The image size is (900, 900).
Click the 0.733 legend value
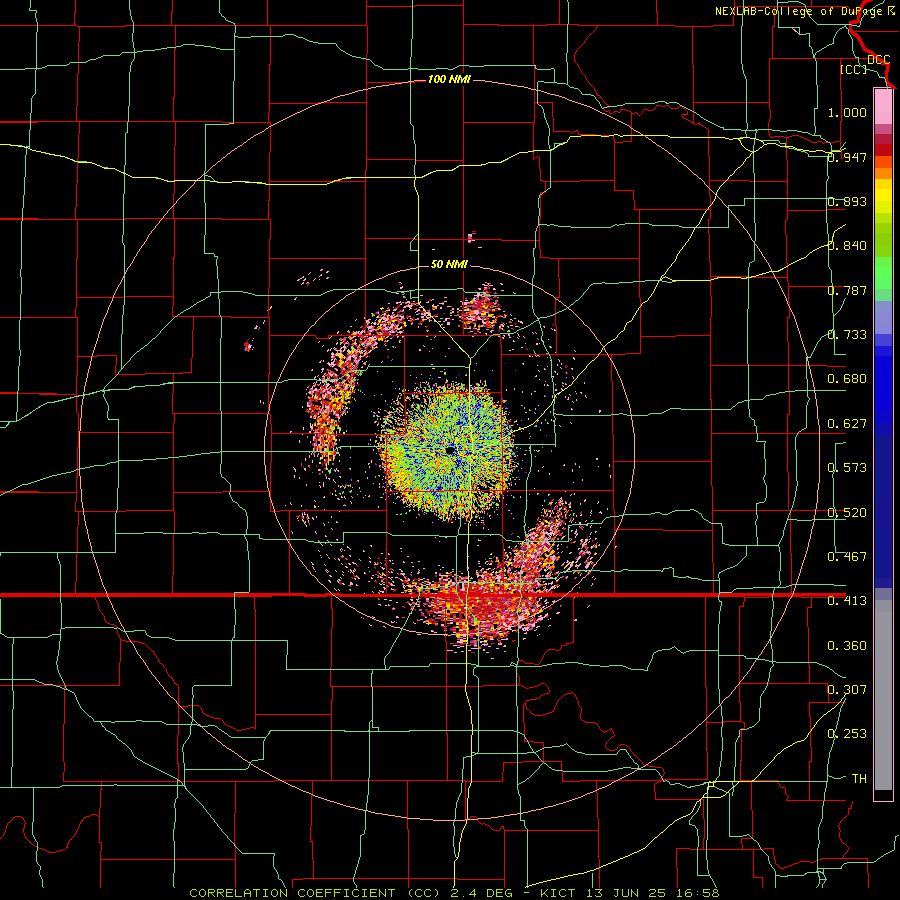click(x=847, y=335)
